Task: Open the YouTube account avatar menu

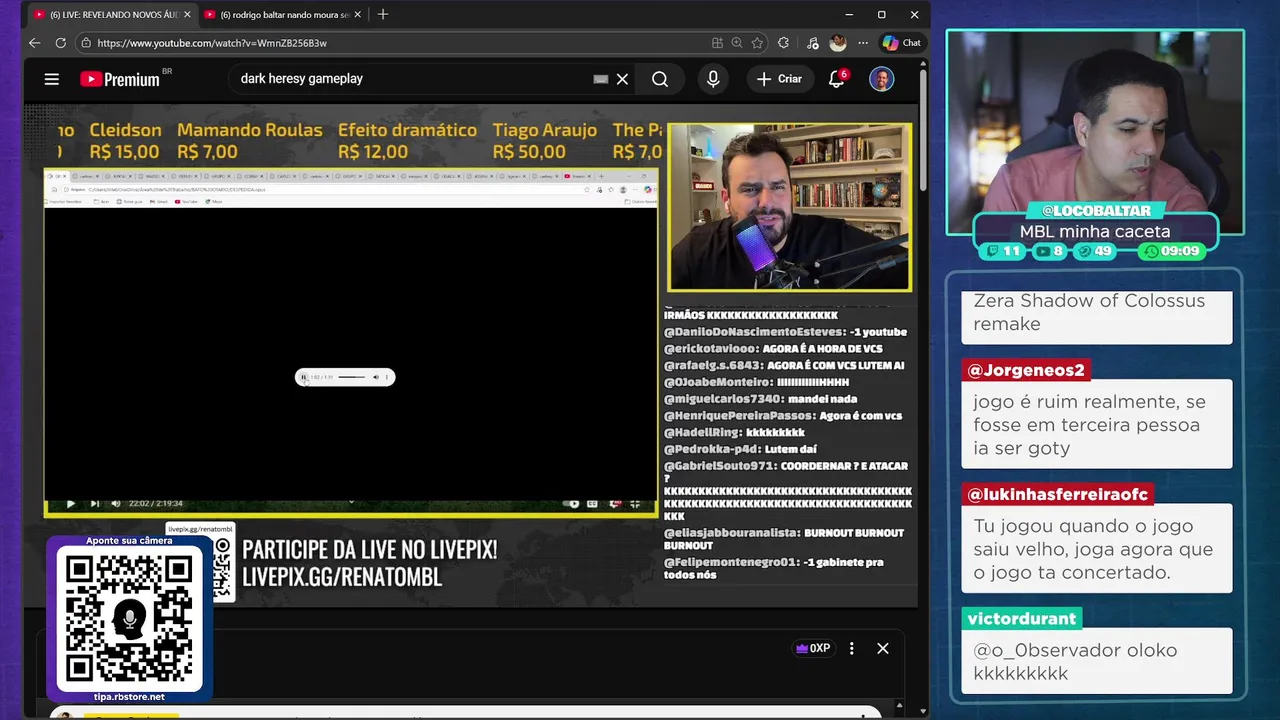Action: pos(881,79)
